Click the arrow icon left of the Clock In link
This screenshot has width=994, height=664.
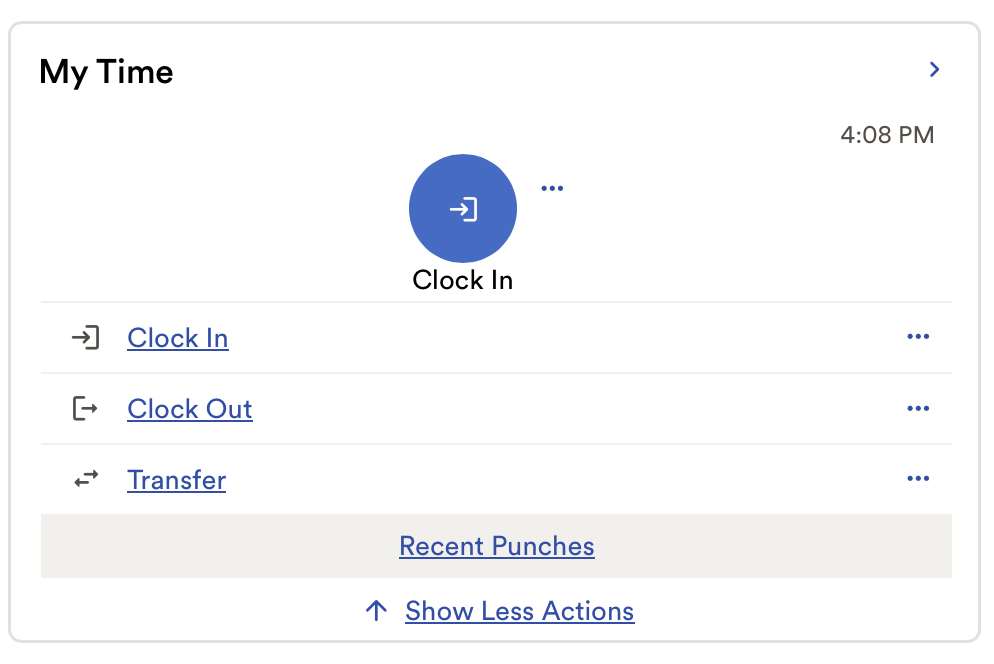[x=86, y=338]
